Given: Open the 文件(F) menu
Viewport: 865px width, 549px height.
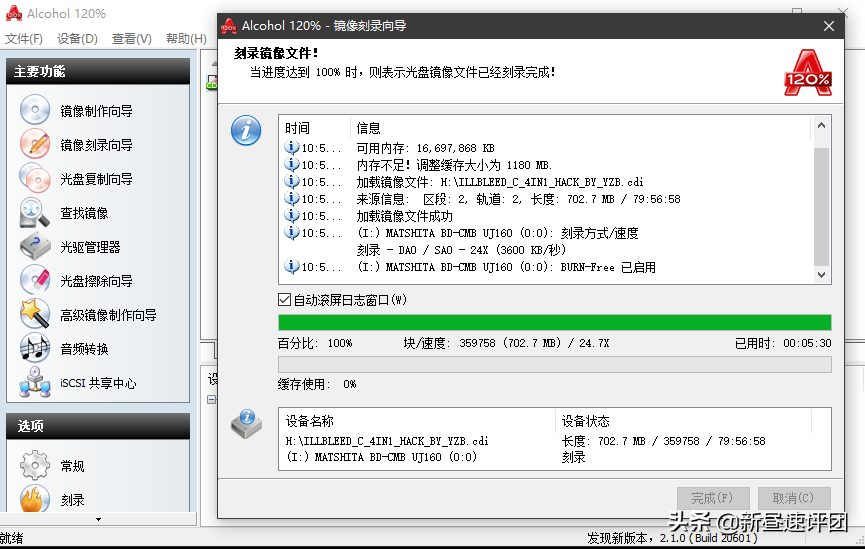Looking at the screenshot, I should [24, 39].
